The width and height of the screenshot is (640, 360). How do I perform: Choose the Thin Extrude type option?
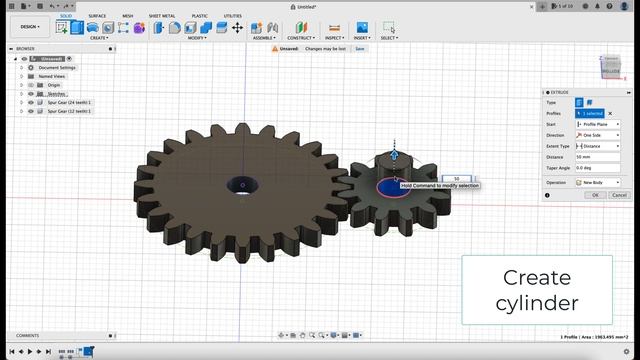(x=589, y=102)
